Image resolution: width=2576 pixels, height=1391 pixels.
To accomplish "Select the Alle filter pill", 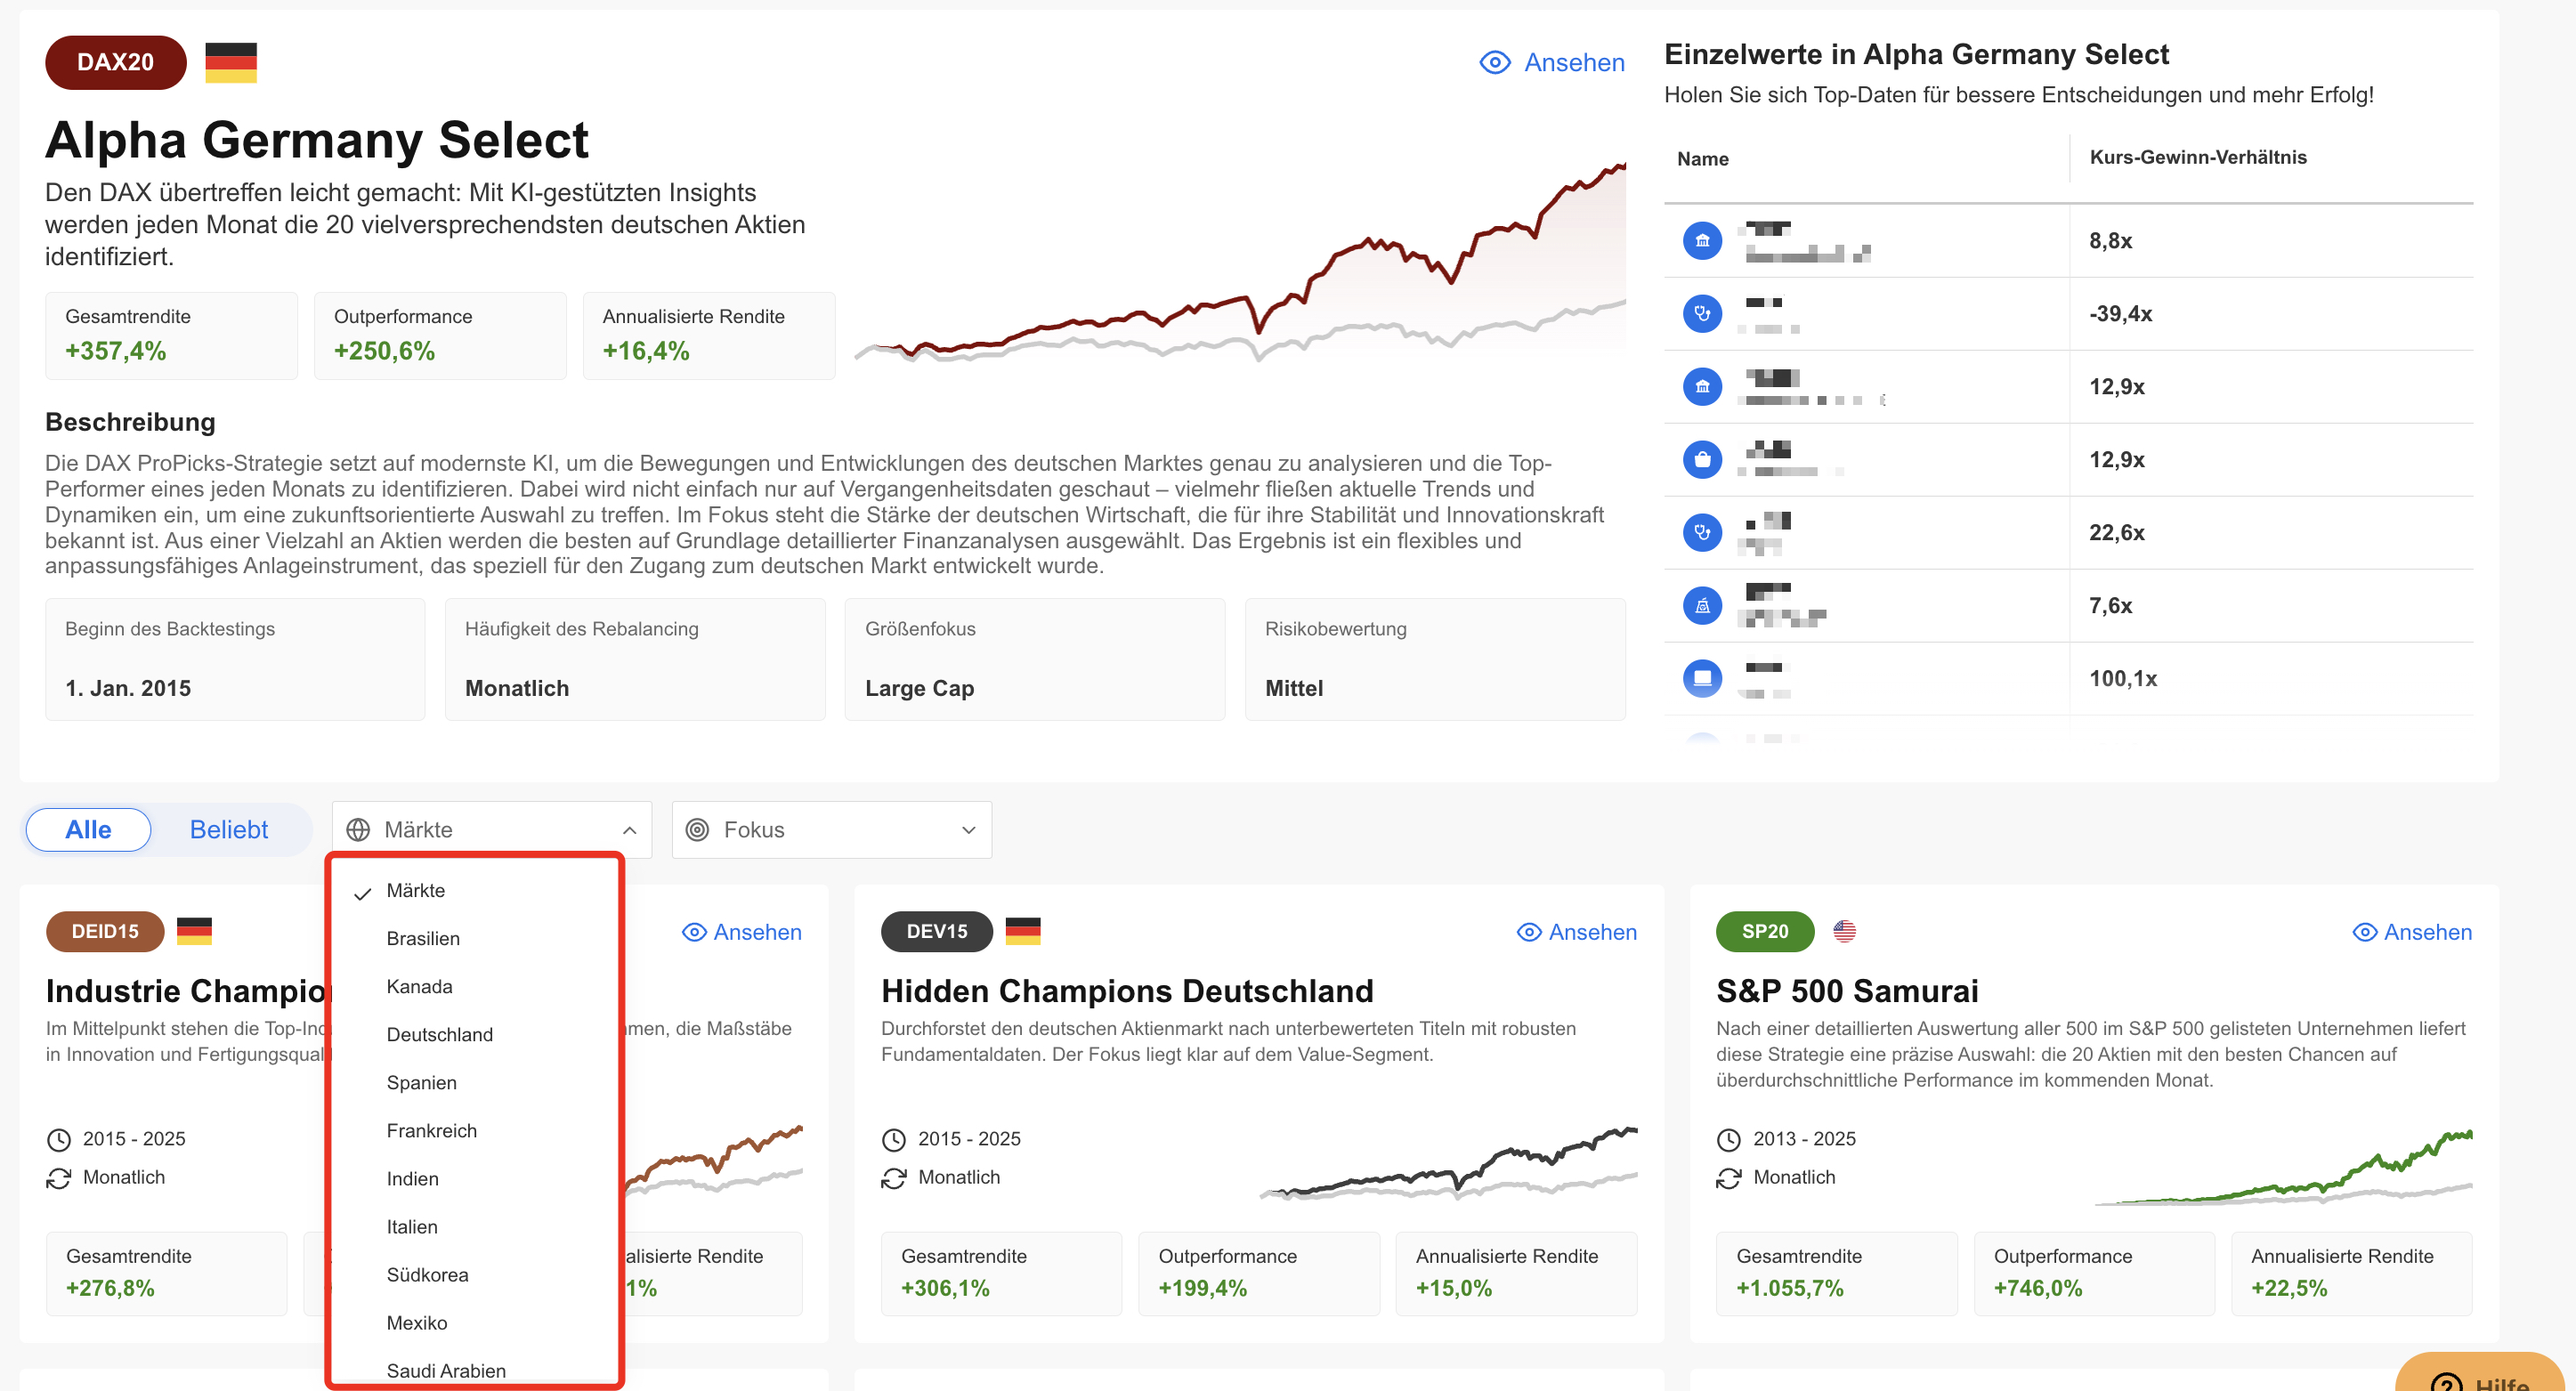I will click(88, 830).
